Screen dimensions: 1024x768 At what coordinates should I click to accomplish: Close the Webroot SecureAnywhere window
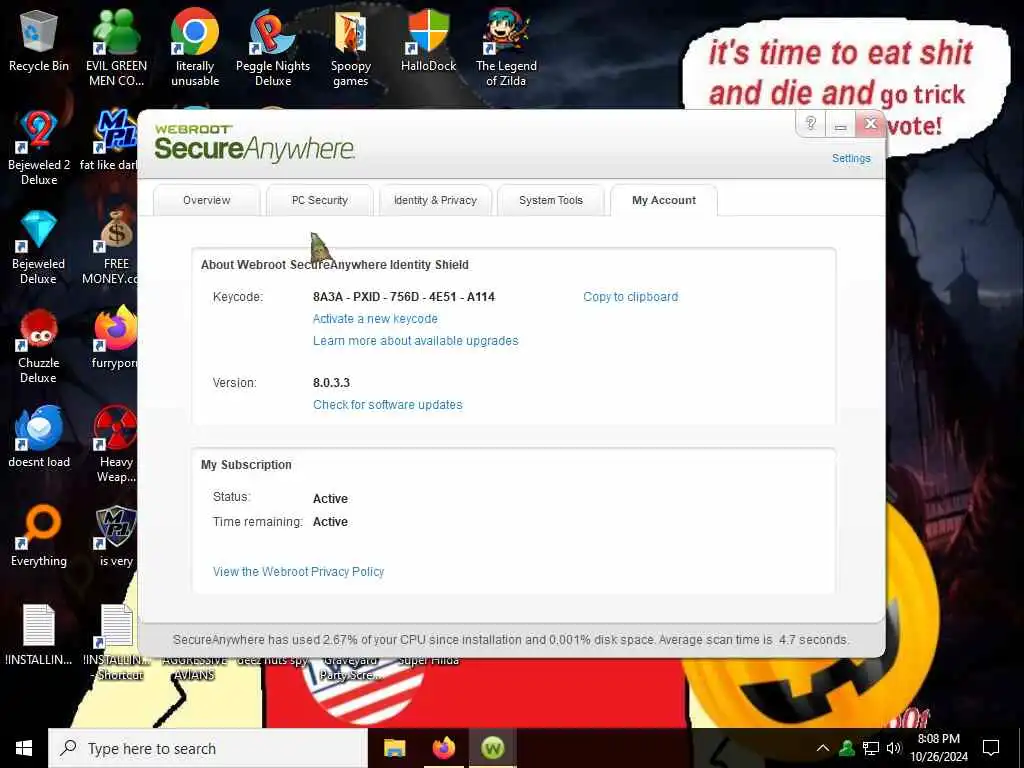click(870, 123)
